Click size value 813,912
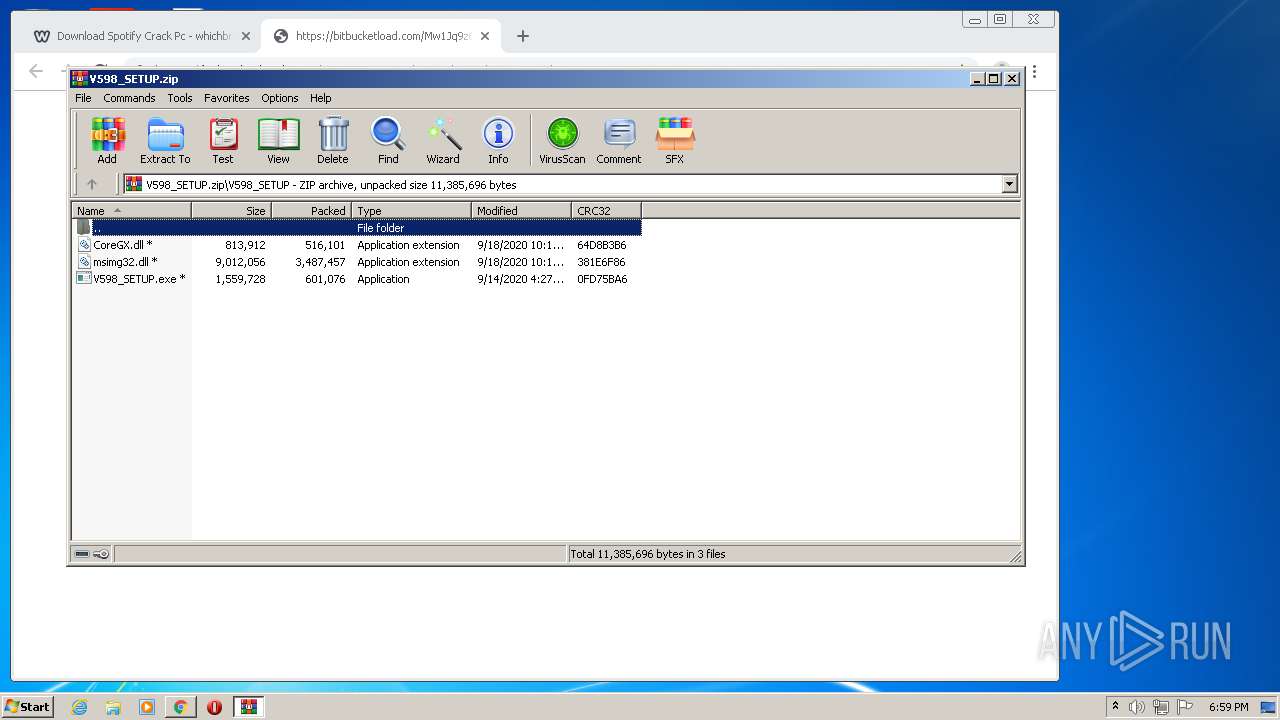The width and height of the screenshot is (1280, 720). 245,245
